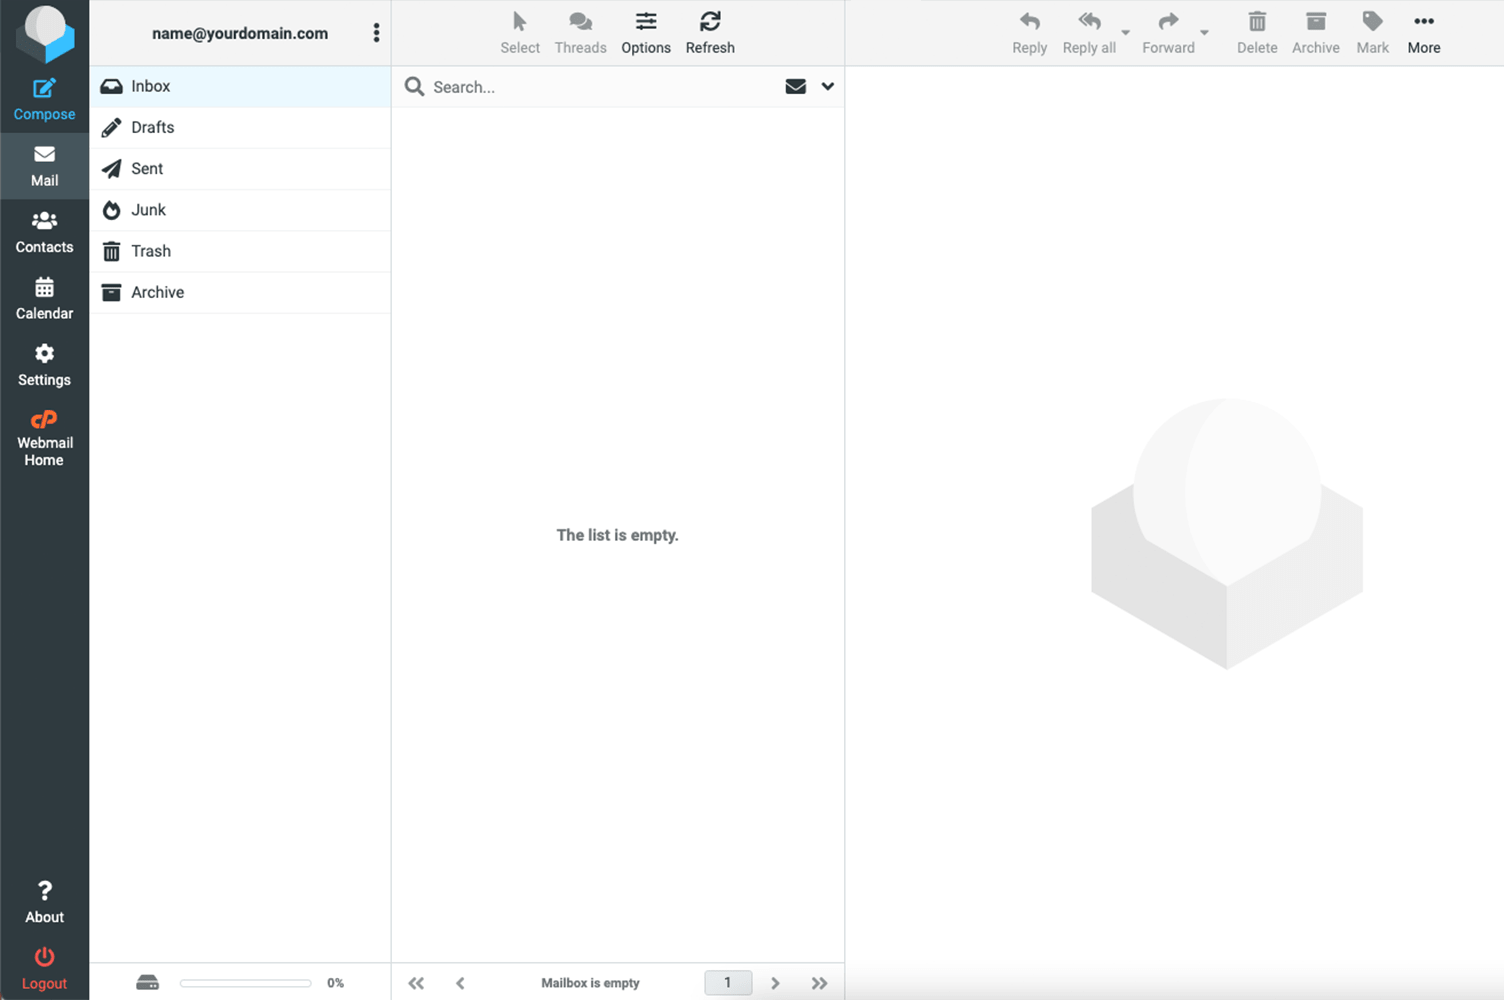Jump to the last page
1504x1000 pixels.
(x=819, y=983)
